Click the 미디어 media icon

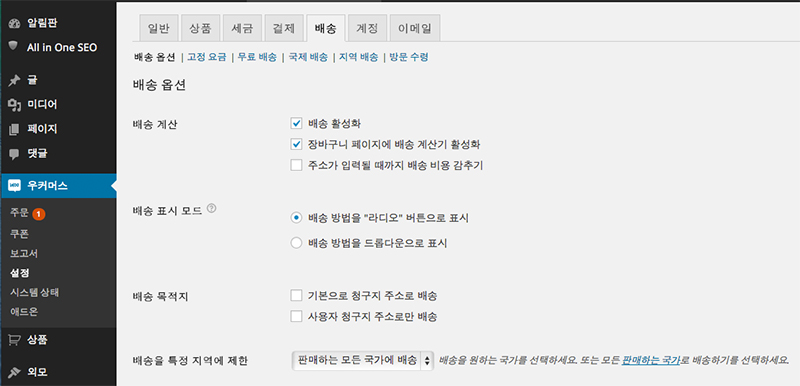click(x=14, y=105)
